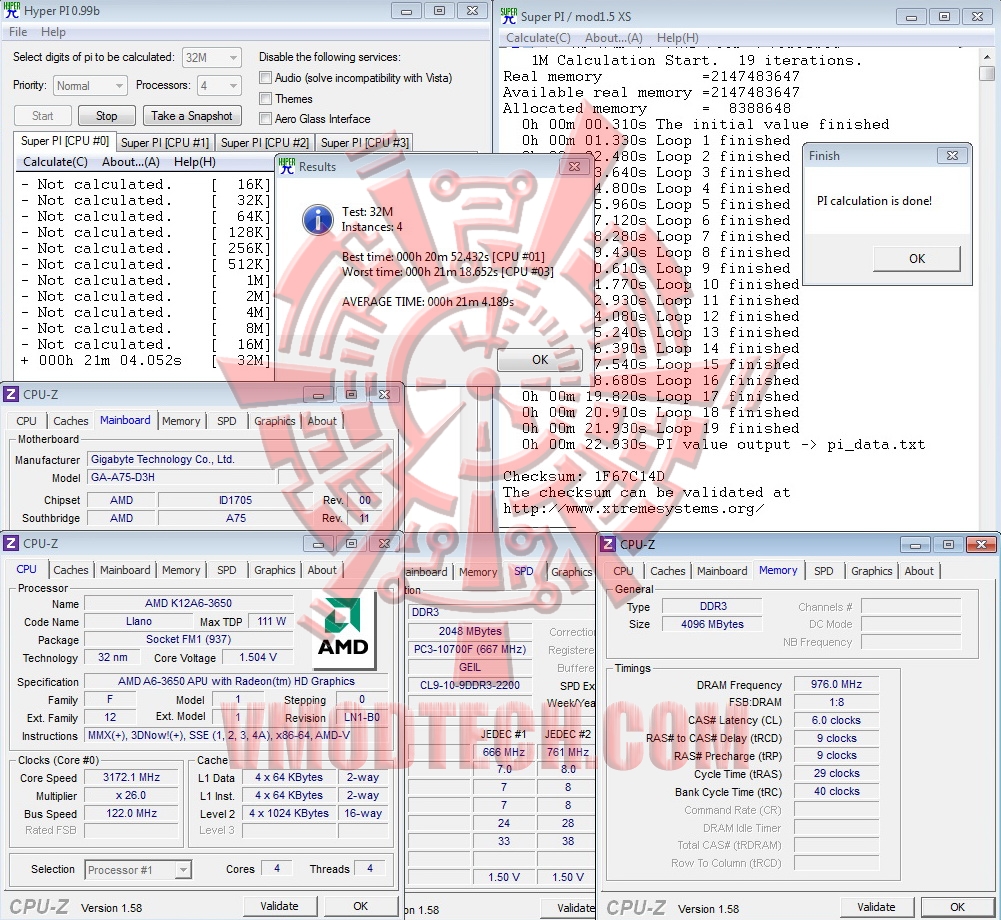Screen dimensions: 1001x920
Task: Click OK in processor CPU-Z window
Action: point(361,906)
